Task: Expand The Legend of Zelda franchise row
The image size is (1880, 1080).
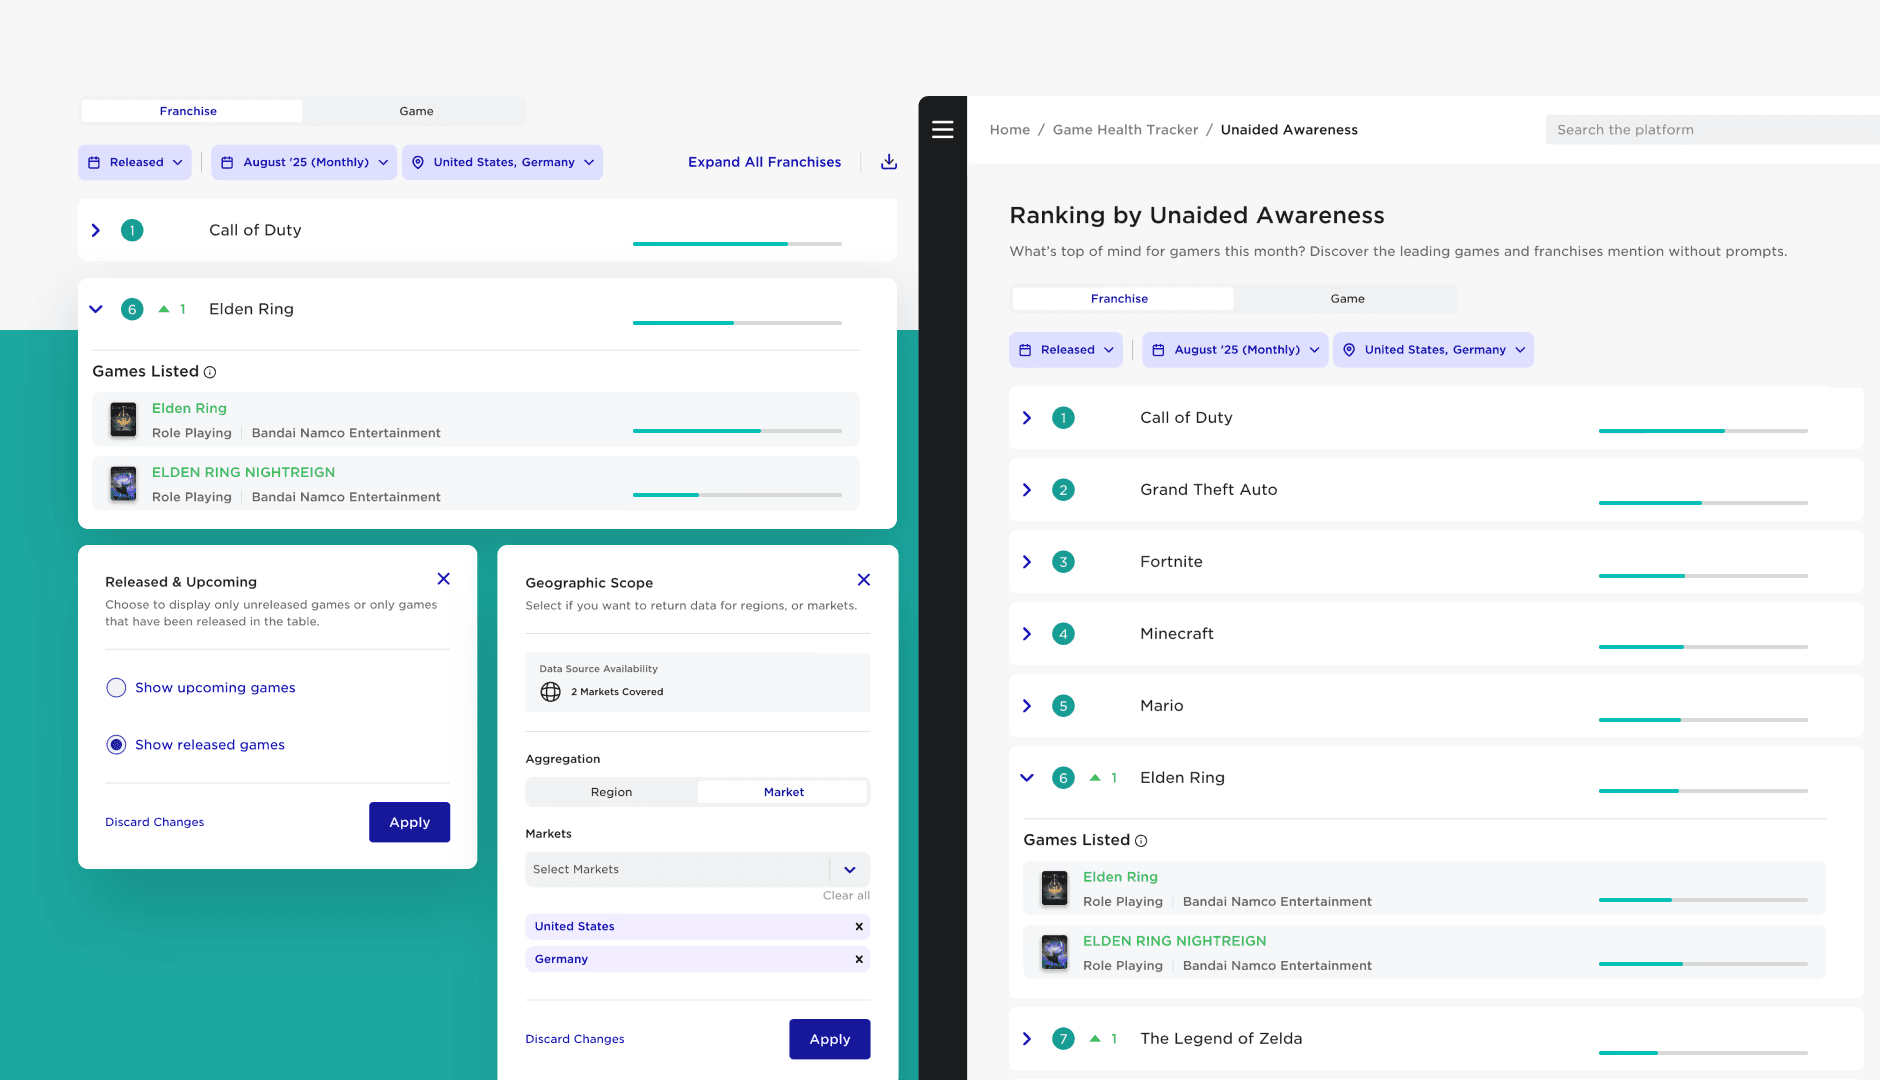Action: pyautogui.click(x=1027, y=1039)
